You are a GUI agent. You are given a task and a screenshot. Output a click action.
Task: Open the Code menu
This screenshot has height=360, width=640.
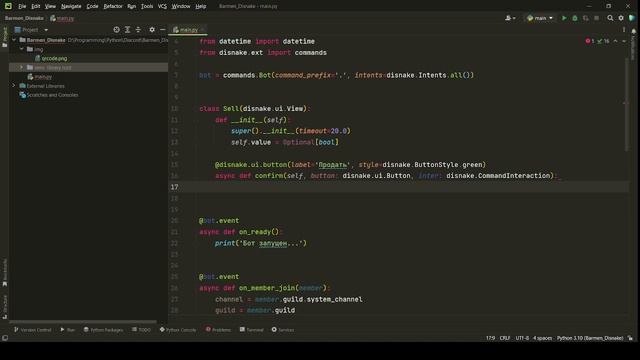[92, 7]
